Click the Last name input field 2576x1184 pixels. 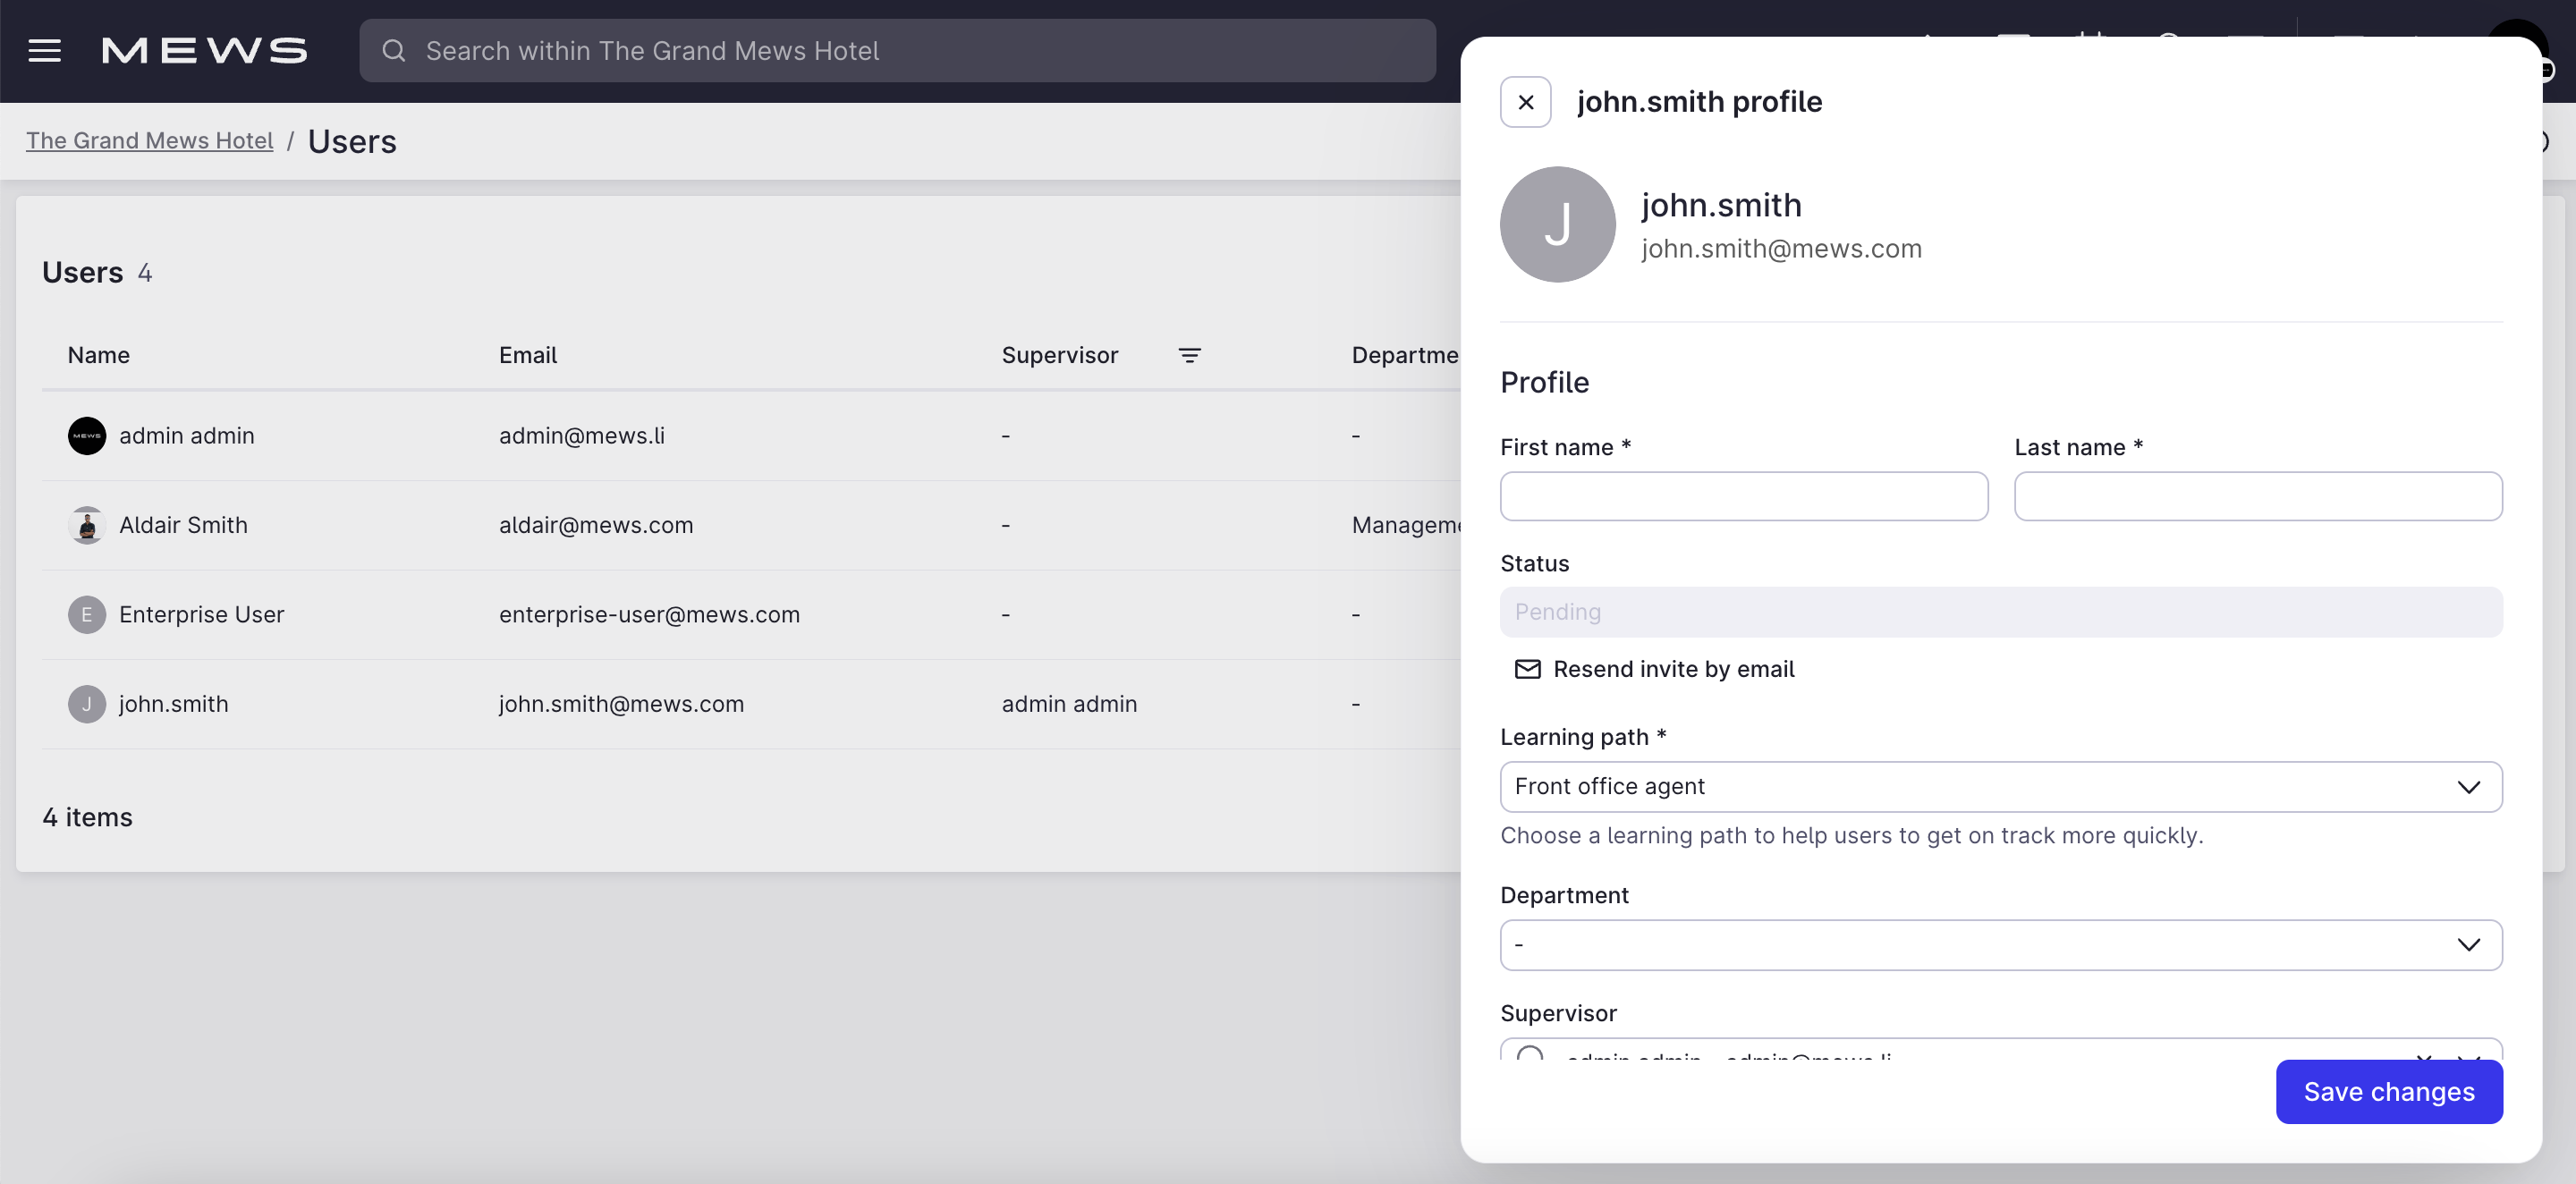(x=2257, y=496)
